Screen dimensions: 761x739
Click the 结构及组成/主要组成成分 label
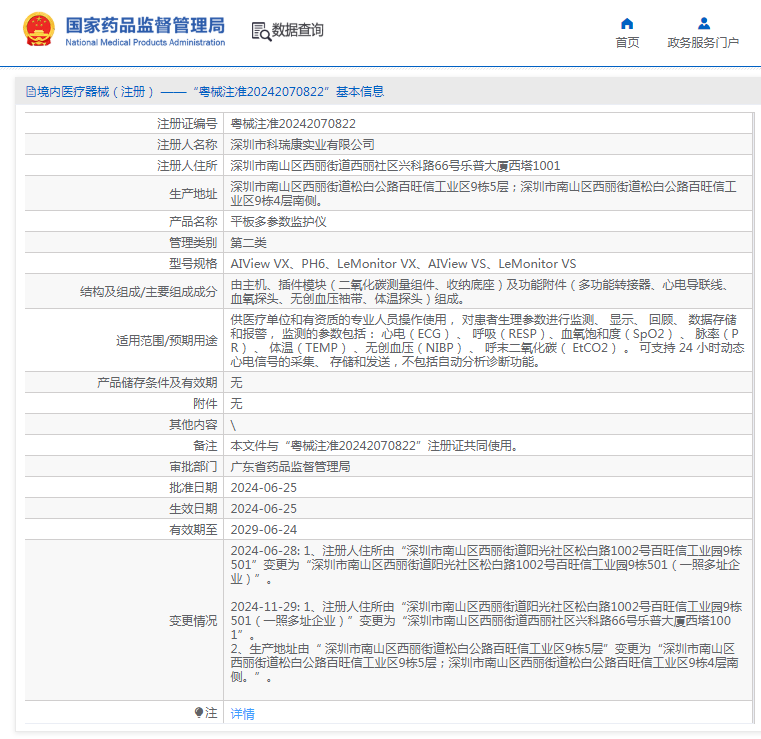(149, 292)
